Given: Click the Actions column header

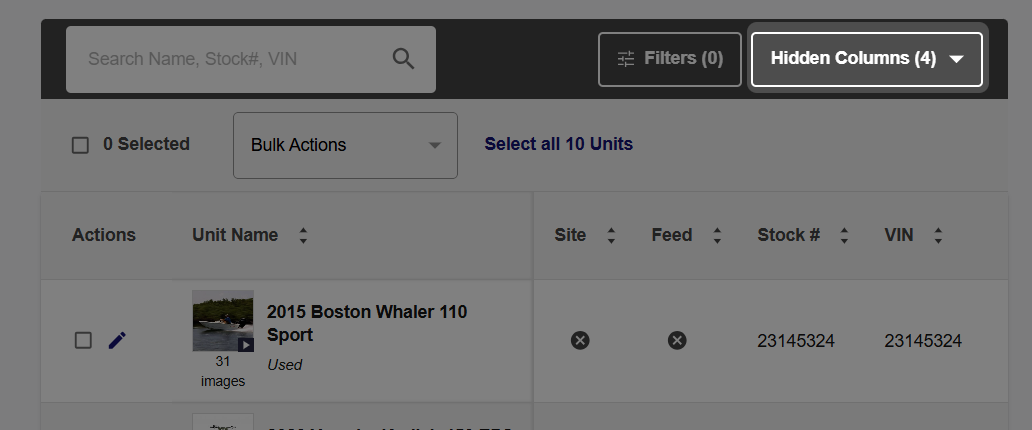Looking at the screenshot, I should pyautogui.click(x=104, y=235).
